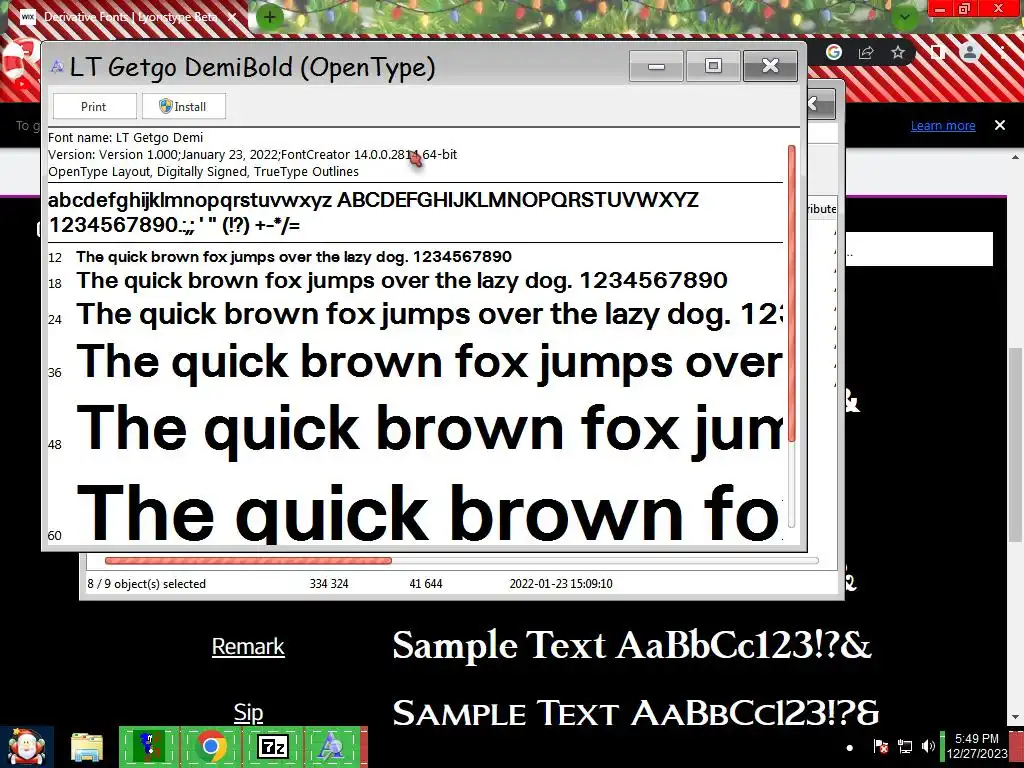Click the Wix favicon on Chrome tab
The height and width of the screenshot is (768, 1024).
27,17
